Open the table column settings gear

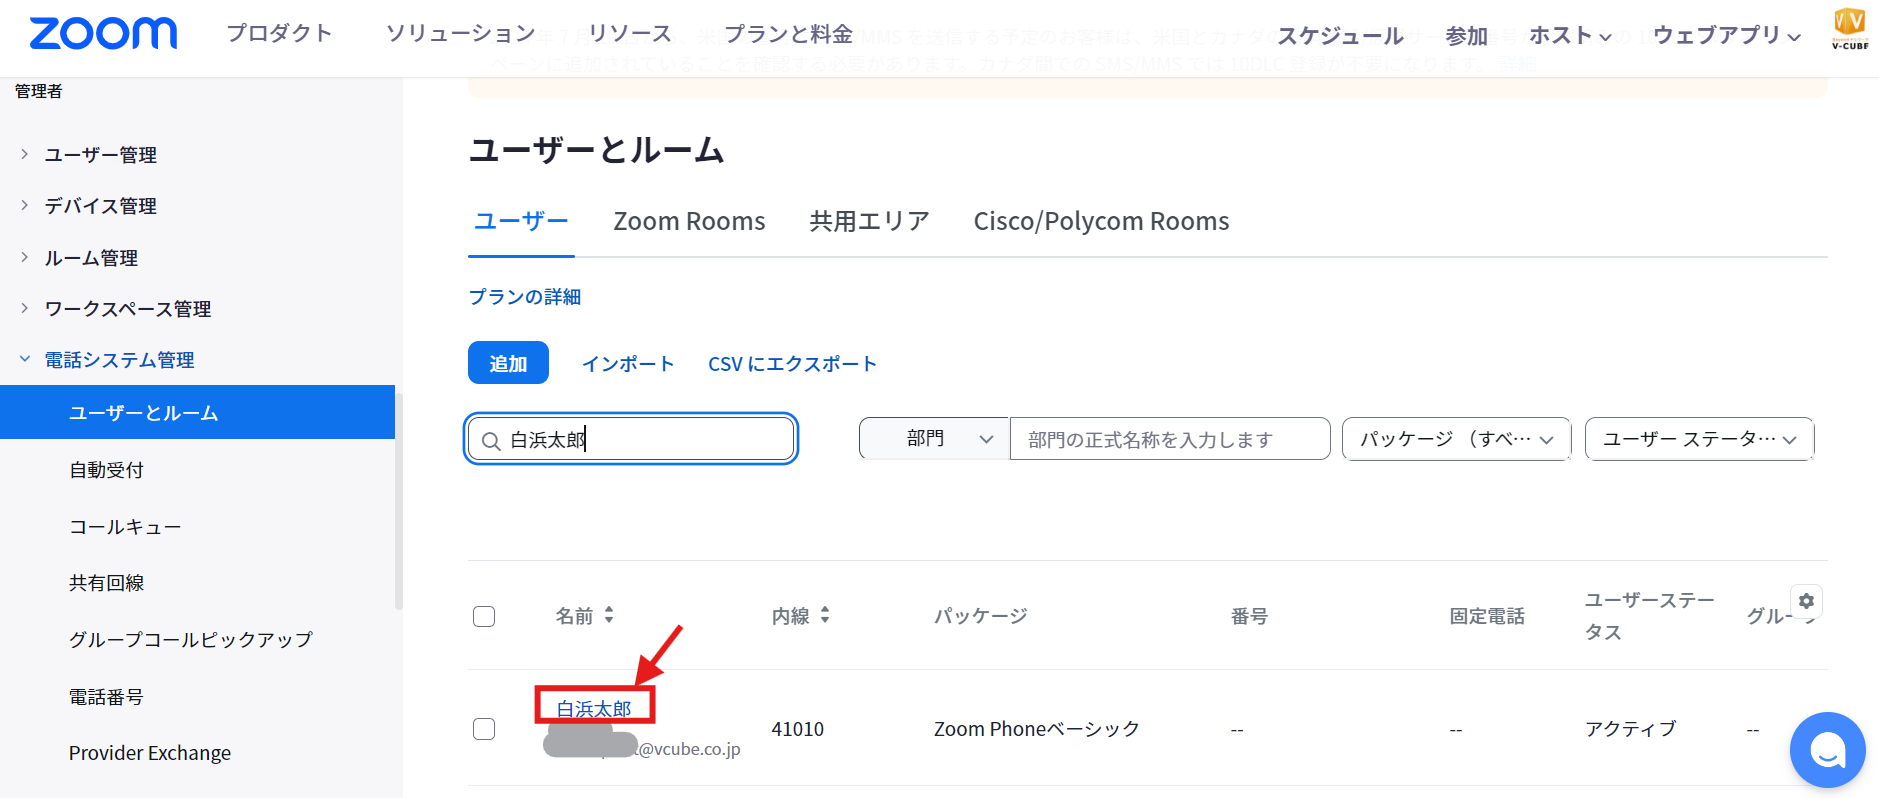point(1806,601)
